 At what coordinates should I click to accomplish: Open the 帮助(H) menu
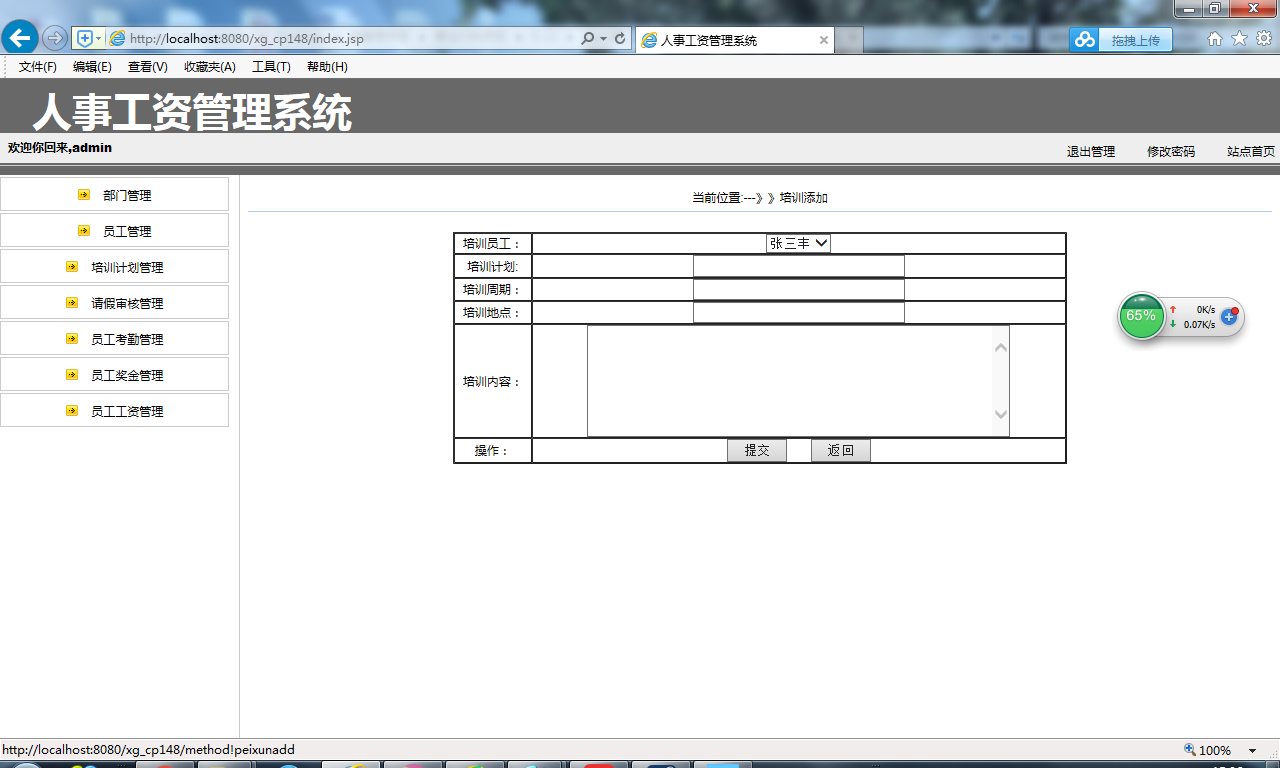coord(327,67)
